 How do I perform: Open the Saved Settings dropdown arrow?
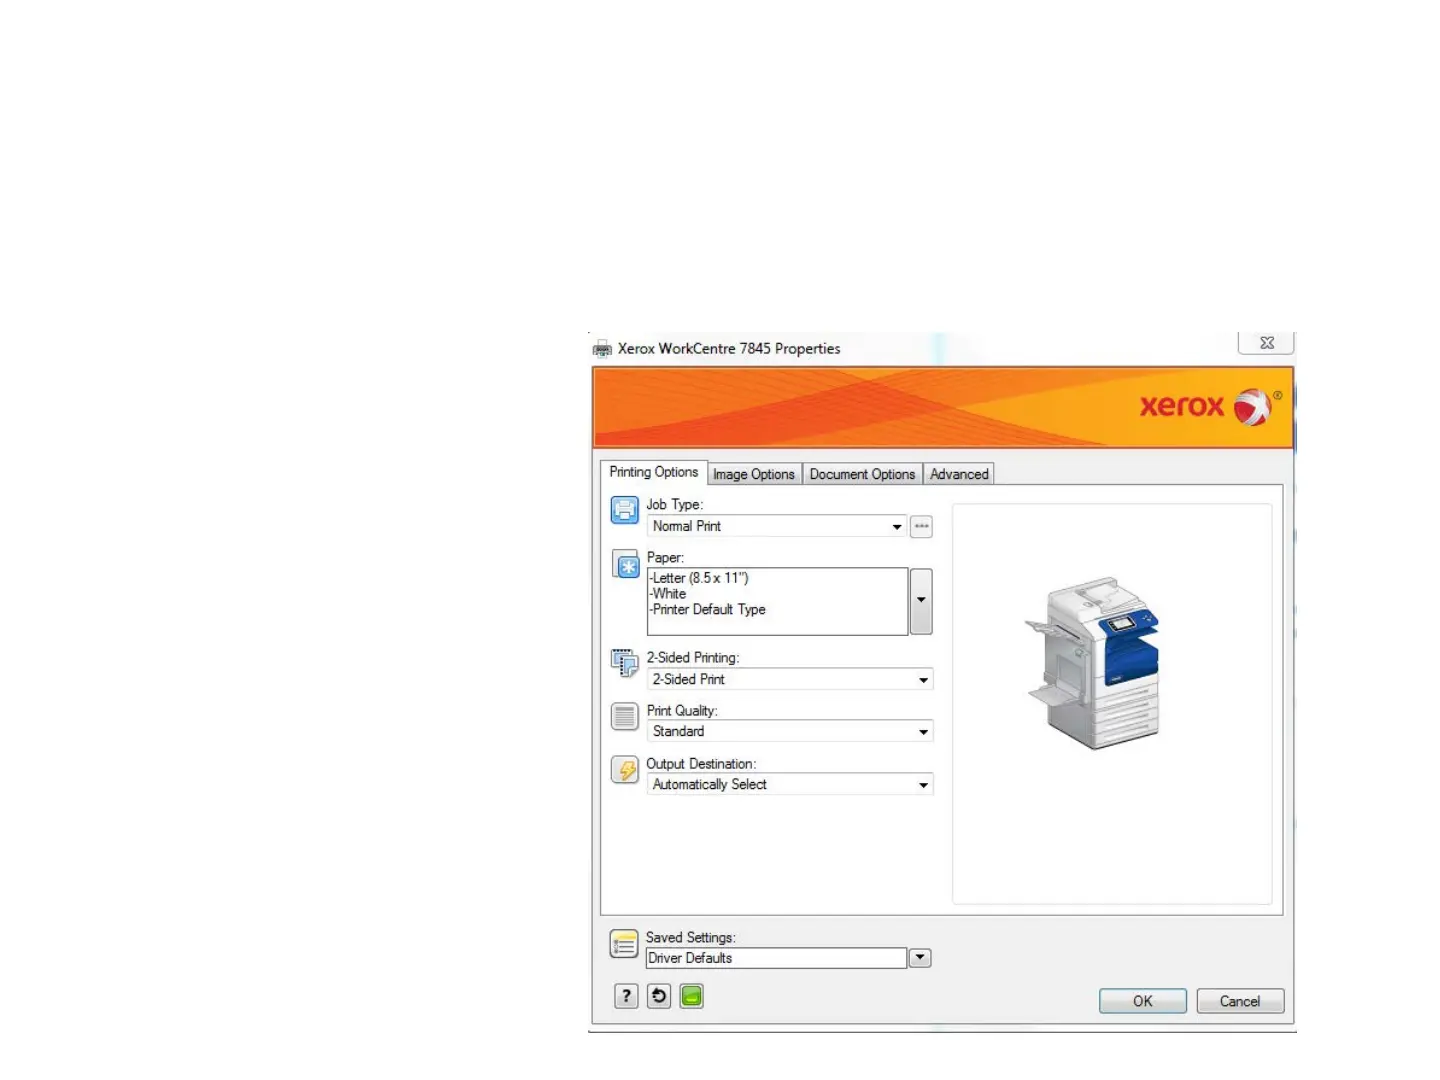click(920, 958)
